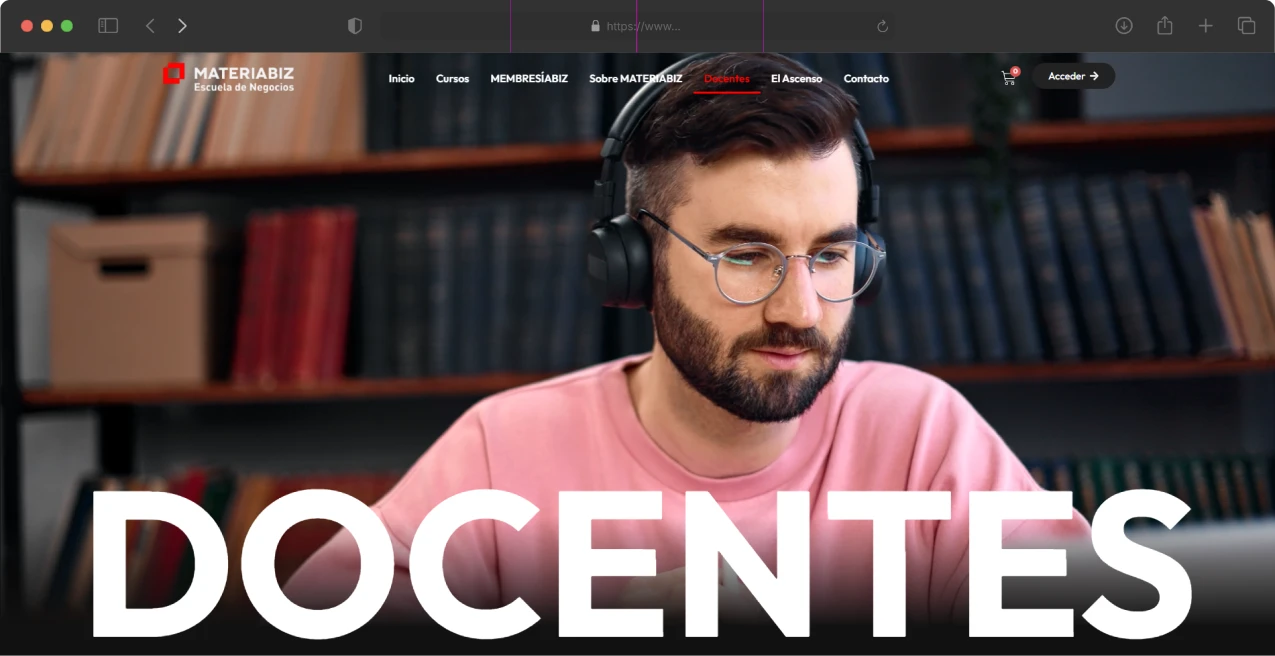Navigate to El Ascenso

[x=796, y=79]
